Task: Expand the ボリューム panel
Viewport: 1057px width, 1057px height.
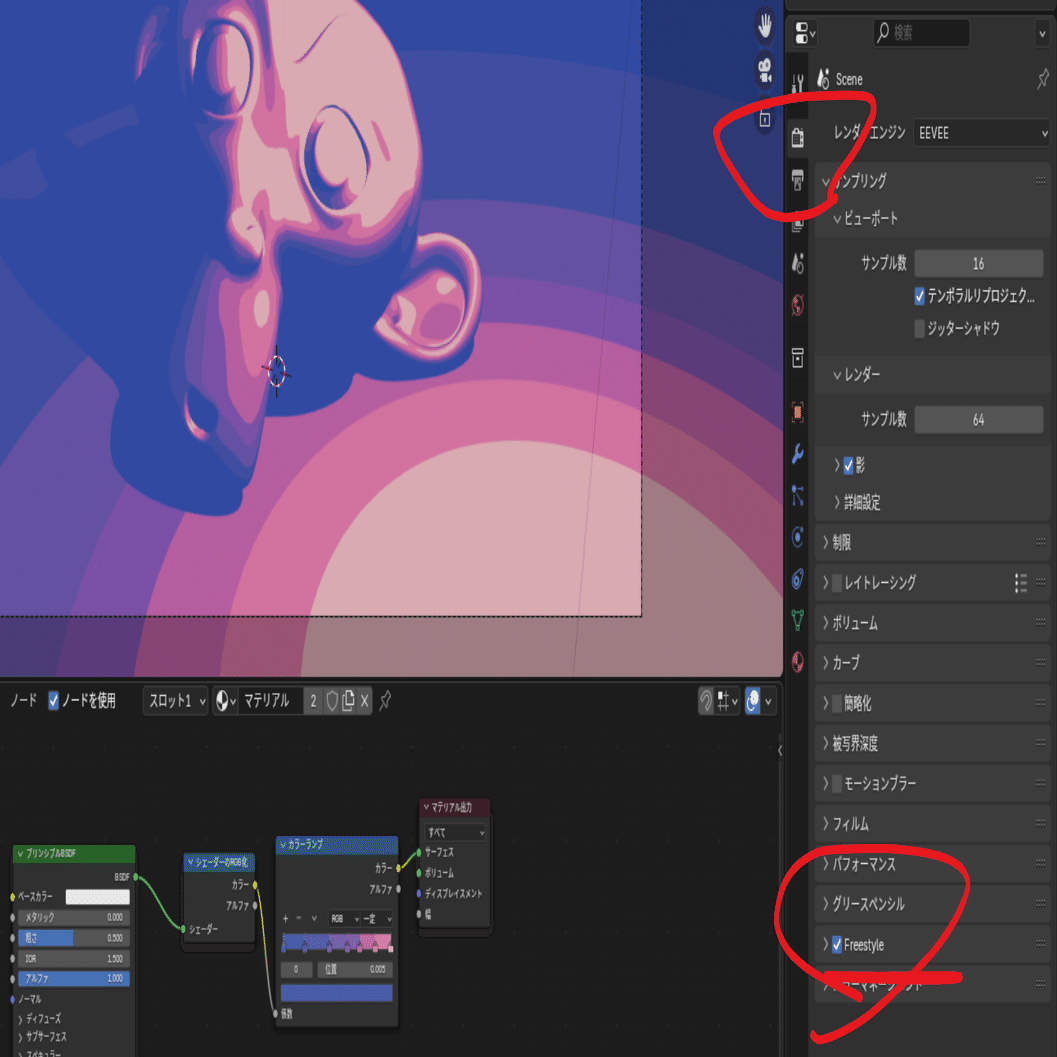Action: (x=933, y=623)
